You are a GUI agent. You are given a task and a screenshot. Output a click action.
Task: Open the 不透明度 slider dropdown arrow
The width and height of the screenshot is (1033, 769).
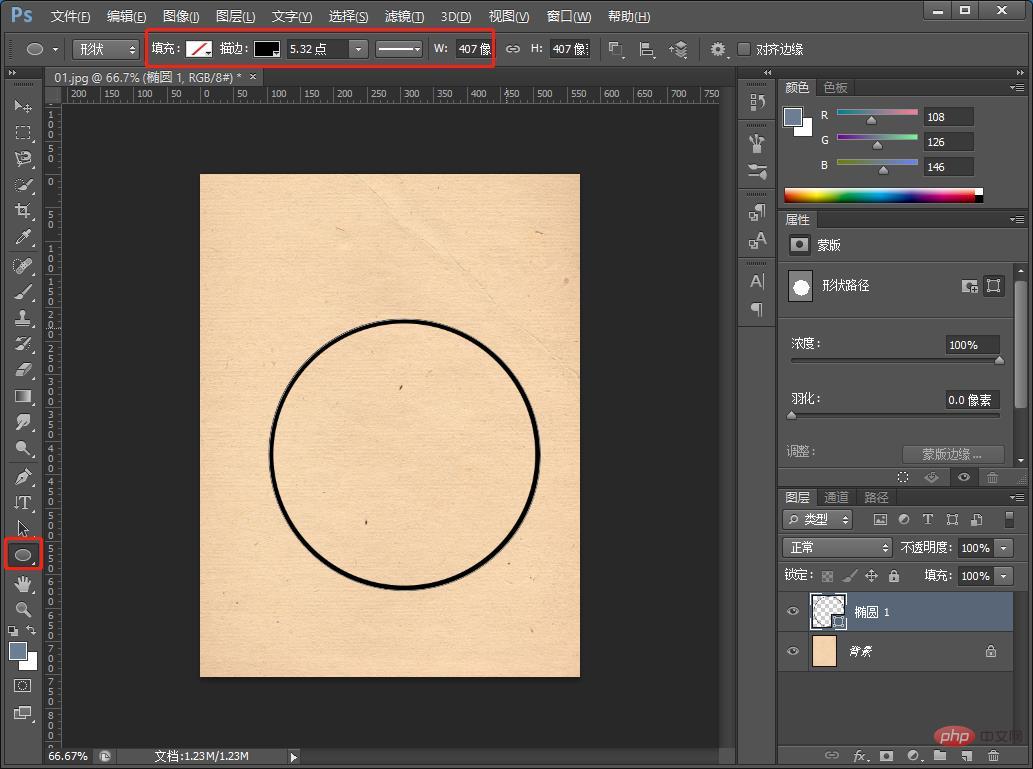(1003, 548)
